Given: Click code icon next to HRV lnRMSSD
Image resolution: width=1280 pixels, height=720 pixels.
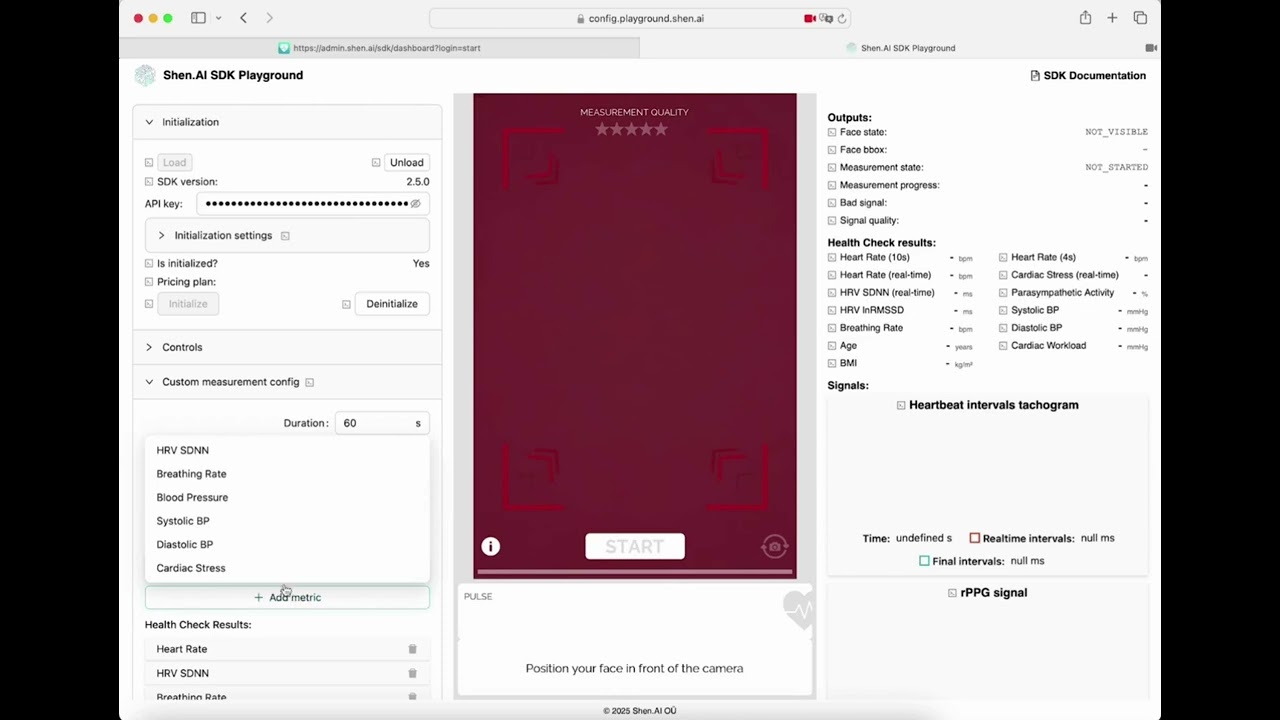Looking at the screenshot, I should click(x=832, y=310).
